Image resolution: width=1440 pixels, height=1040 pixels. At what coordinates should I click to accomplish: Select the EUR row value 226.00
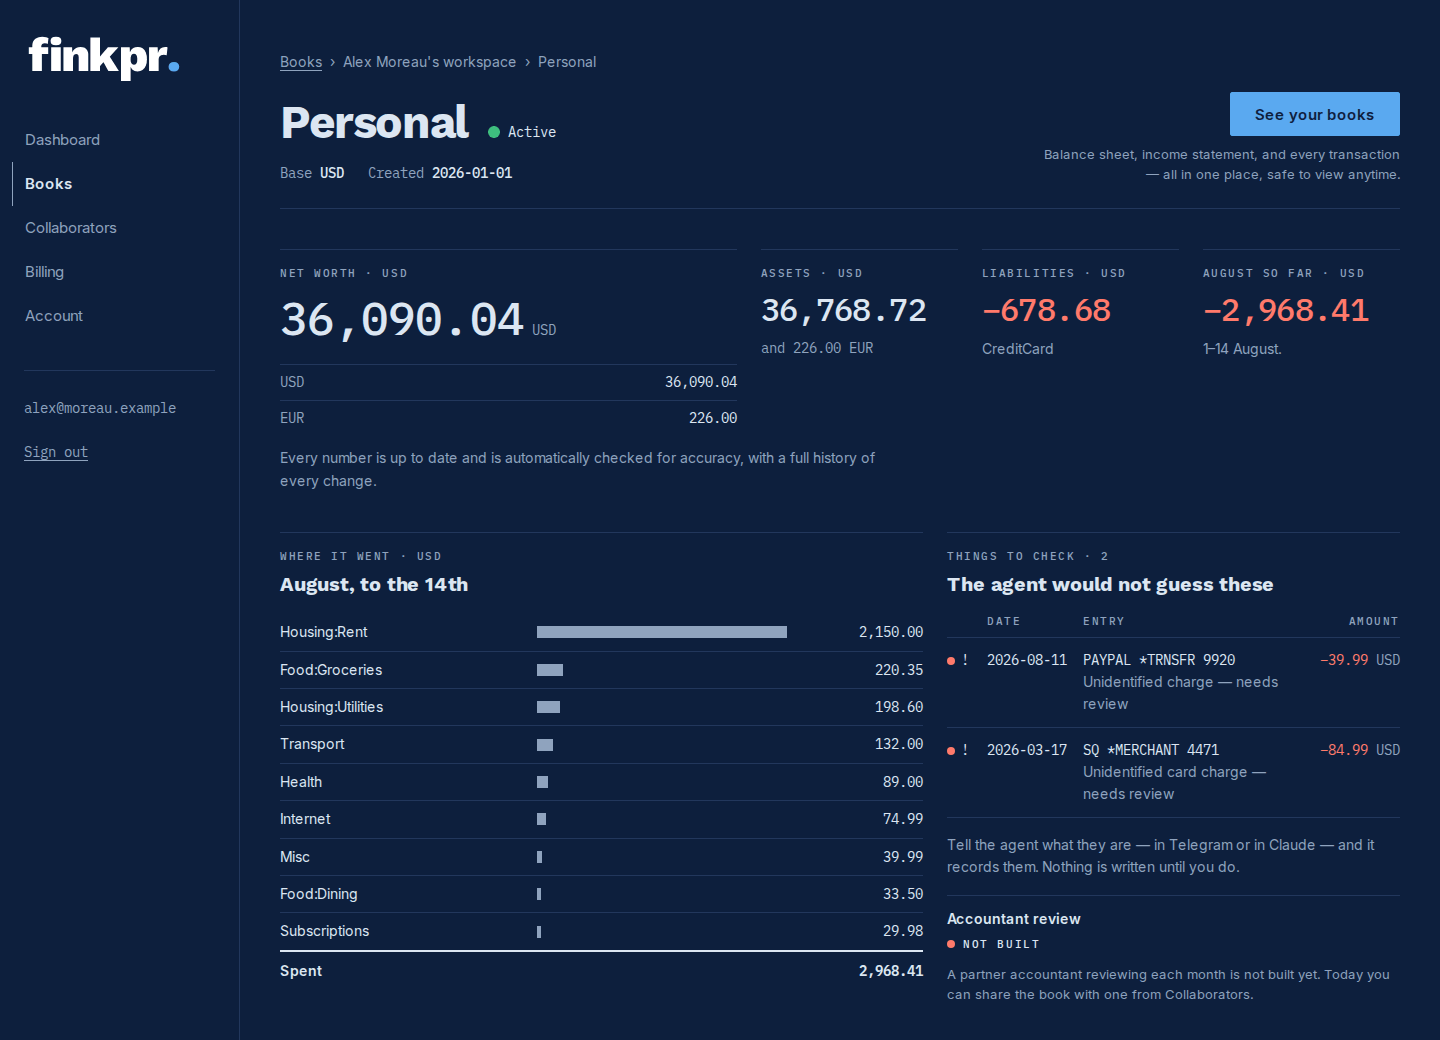tap(713, 418)
